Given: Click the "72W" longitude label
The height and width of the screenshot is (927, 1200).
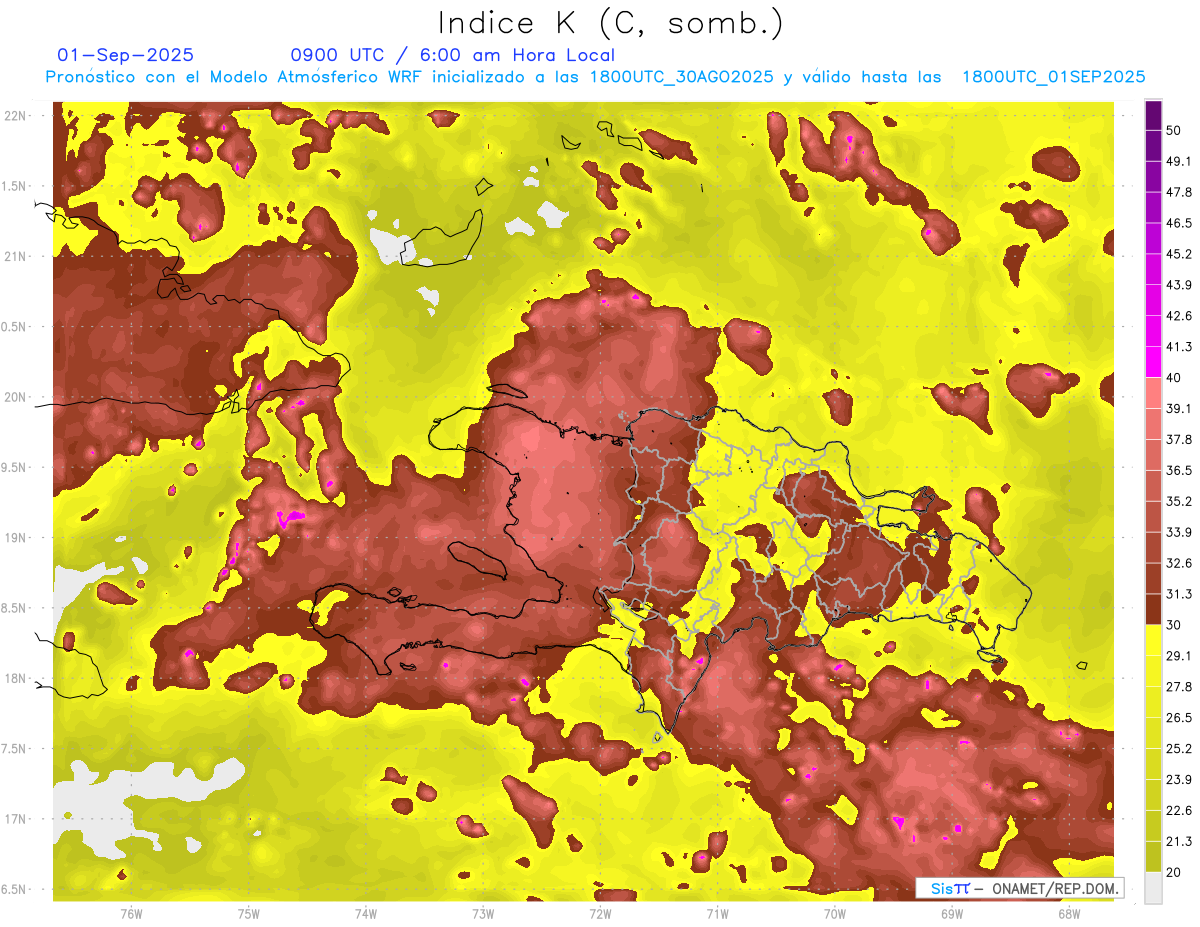Looking at the screenshot, I should click(x=600, y=913).
